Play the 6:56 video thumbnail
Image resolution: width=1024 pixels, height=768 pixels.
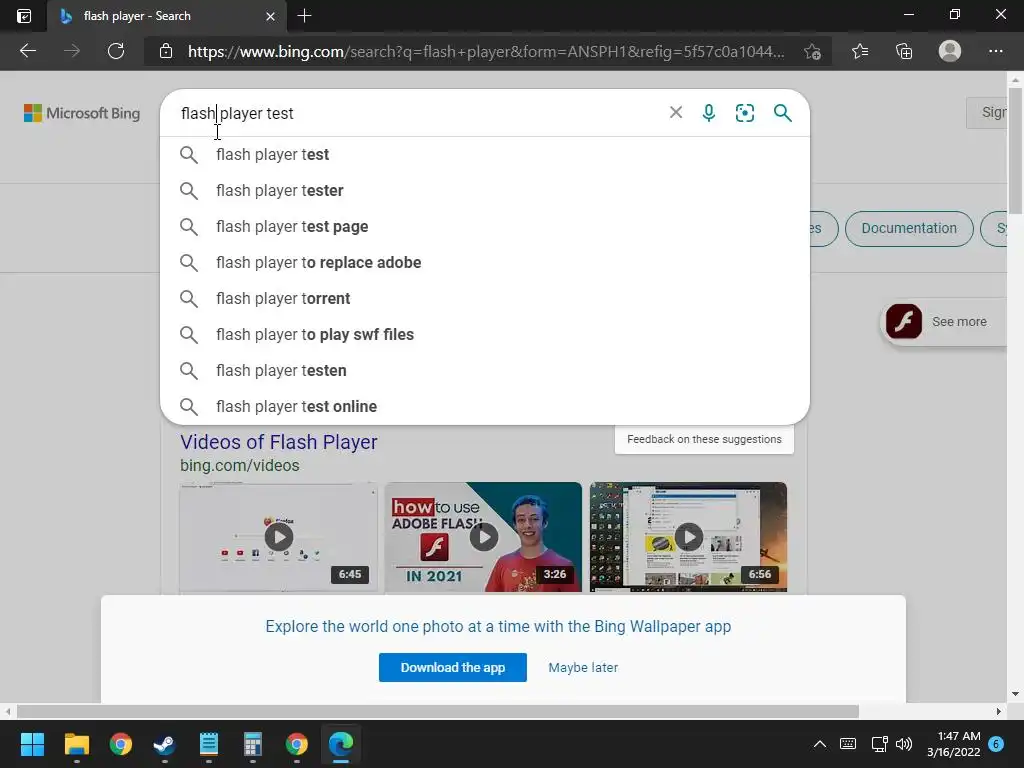(x=688, y=537)
